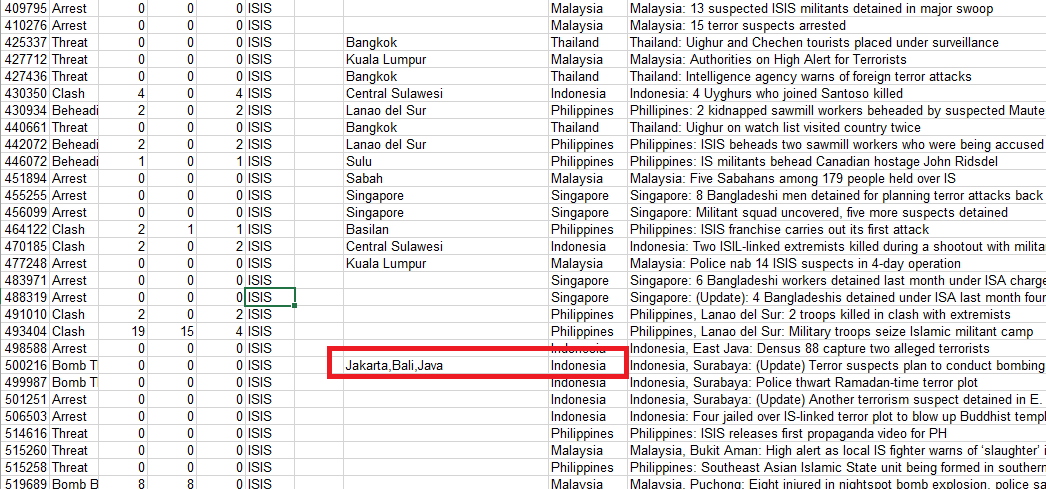This screenshot has width=1046, height=489.
Task: Click the cell with ID 501251
Action: click(25, 400)
